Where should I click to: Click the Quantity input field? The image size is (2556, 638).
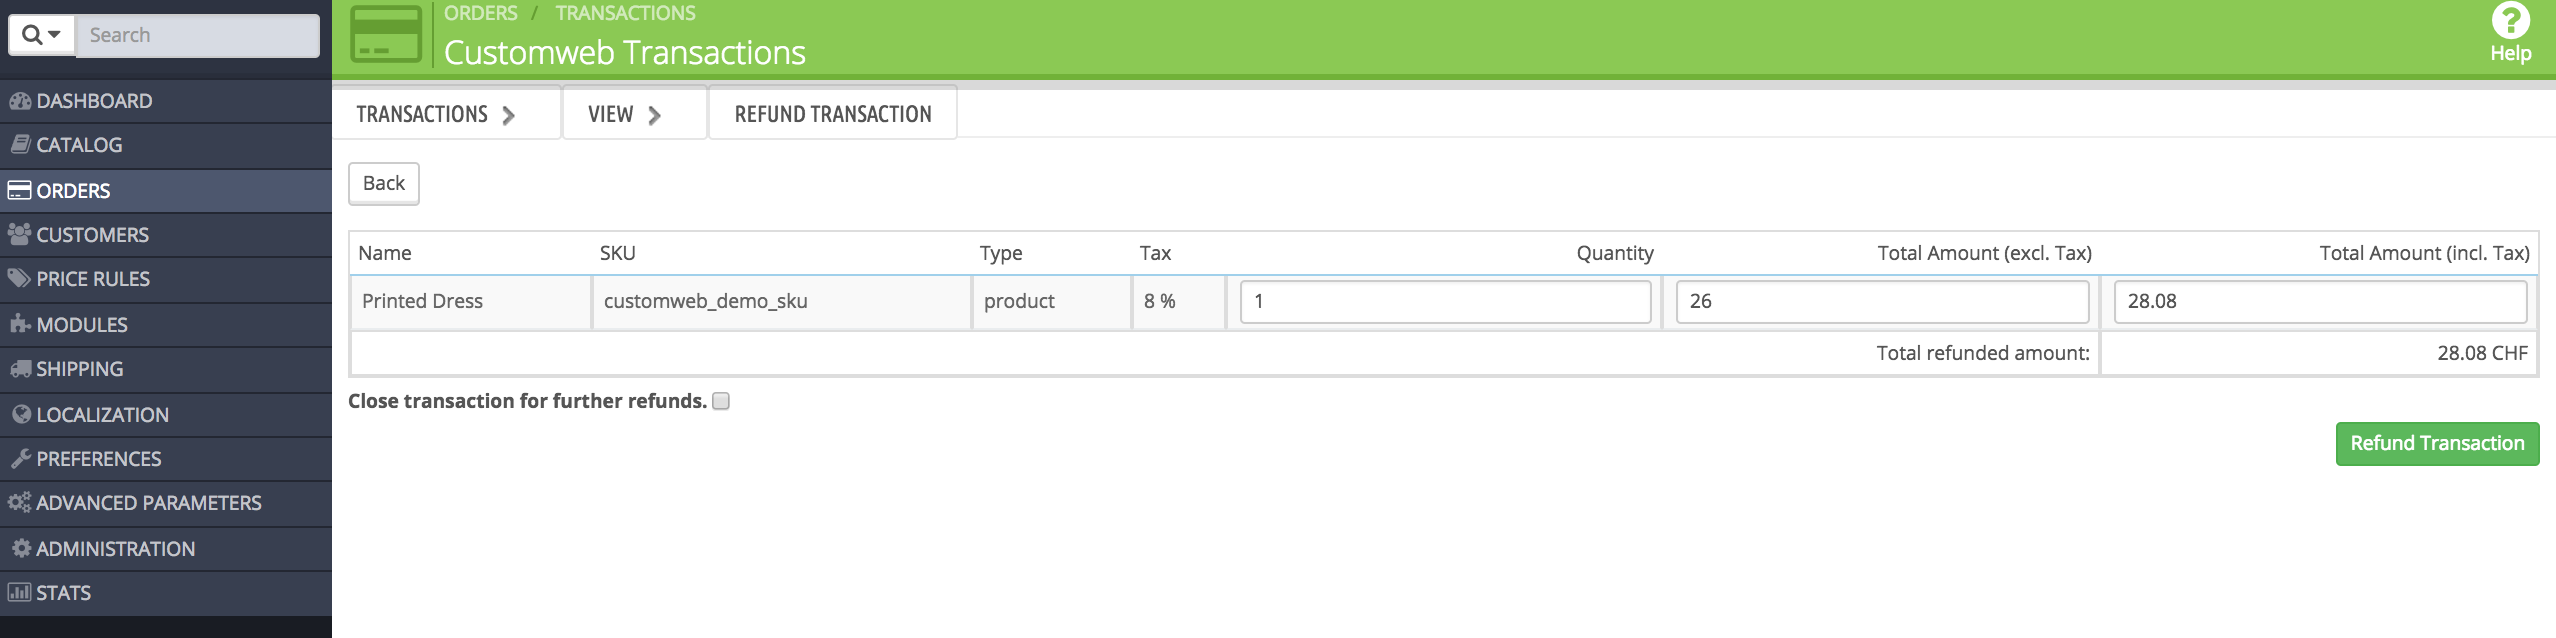1445,302
